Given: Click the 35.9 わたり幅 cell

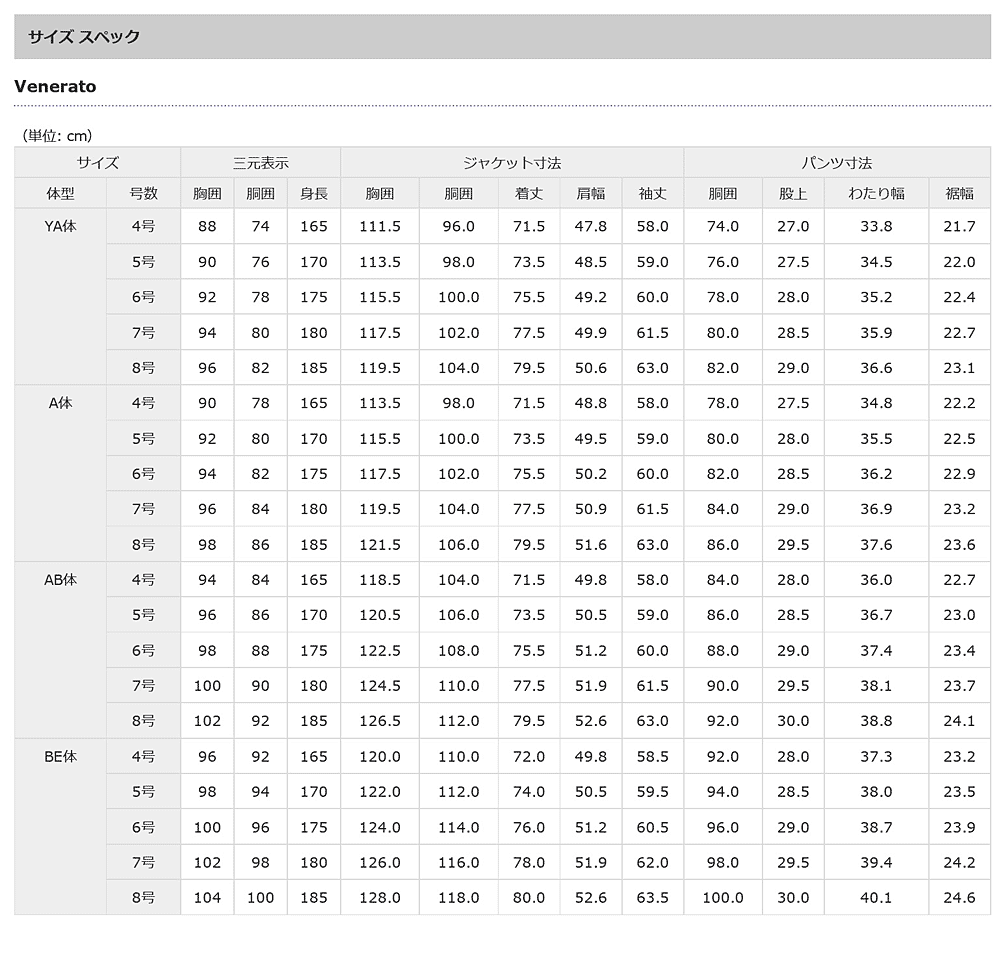Looking at the screenshot, I should point(876,333).
